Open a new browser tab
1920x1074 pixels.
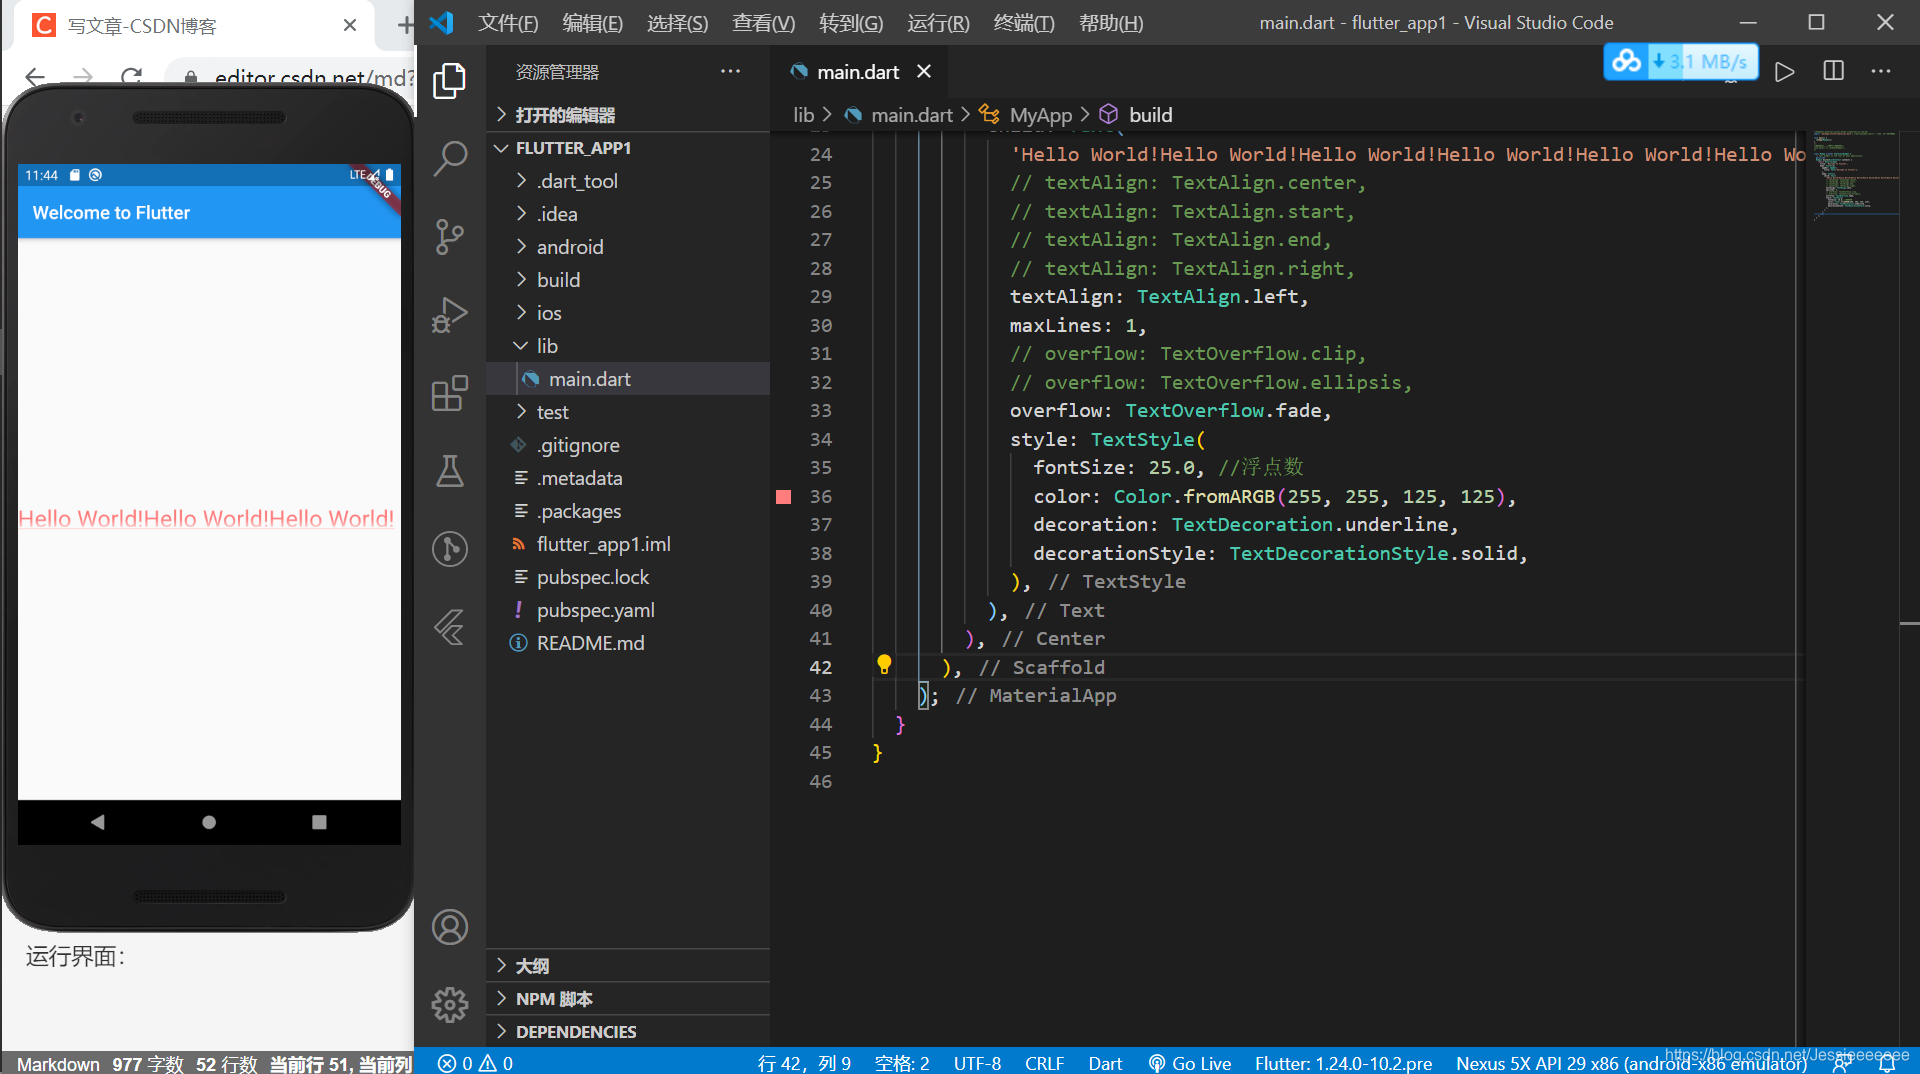click(405, 25)
